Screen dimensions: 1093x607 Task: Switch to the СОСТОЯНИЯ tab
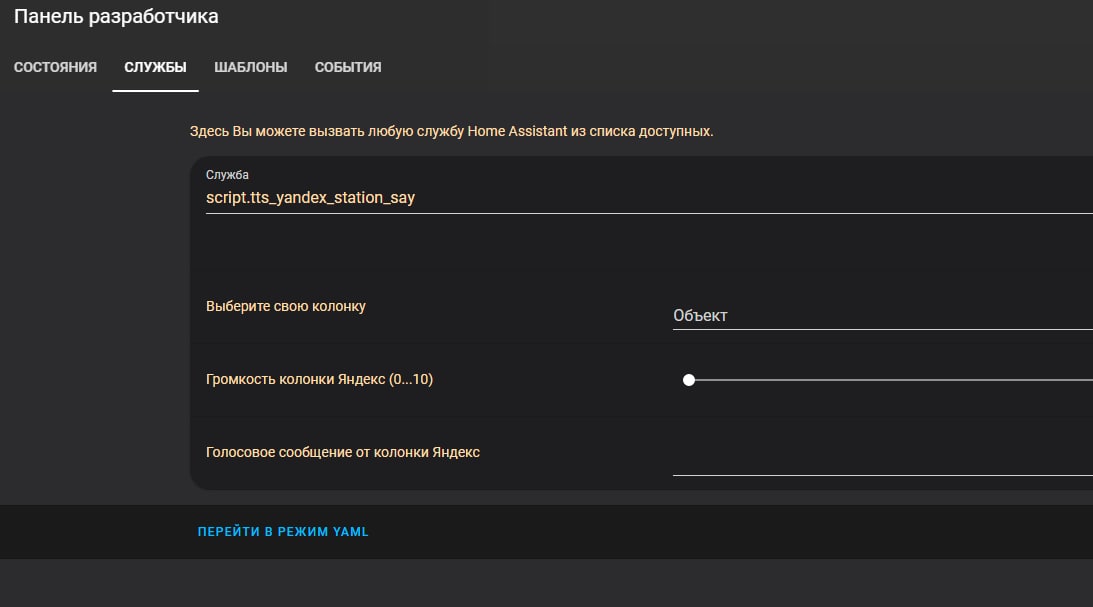click(55, 68)
